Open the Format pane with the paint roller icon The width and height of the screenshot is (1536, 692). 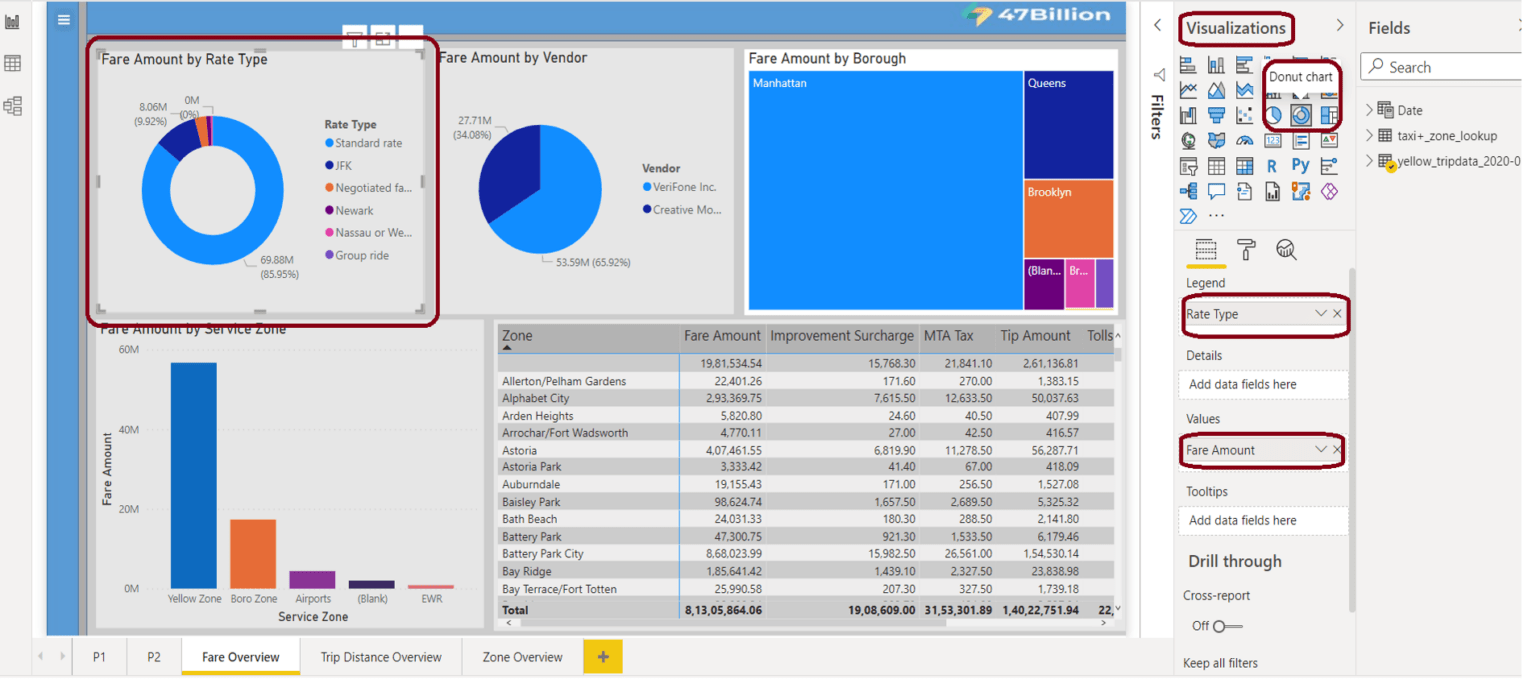coord(1243,250)
